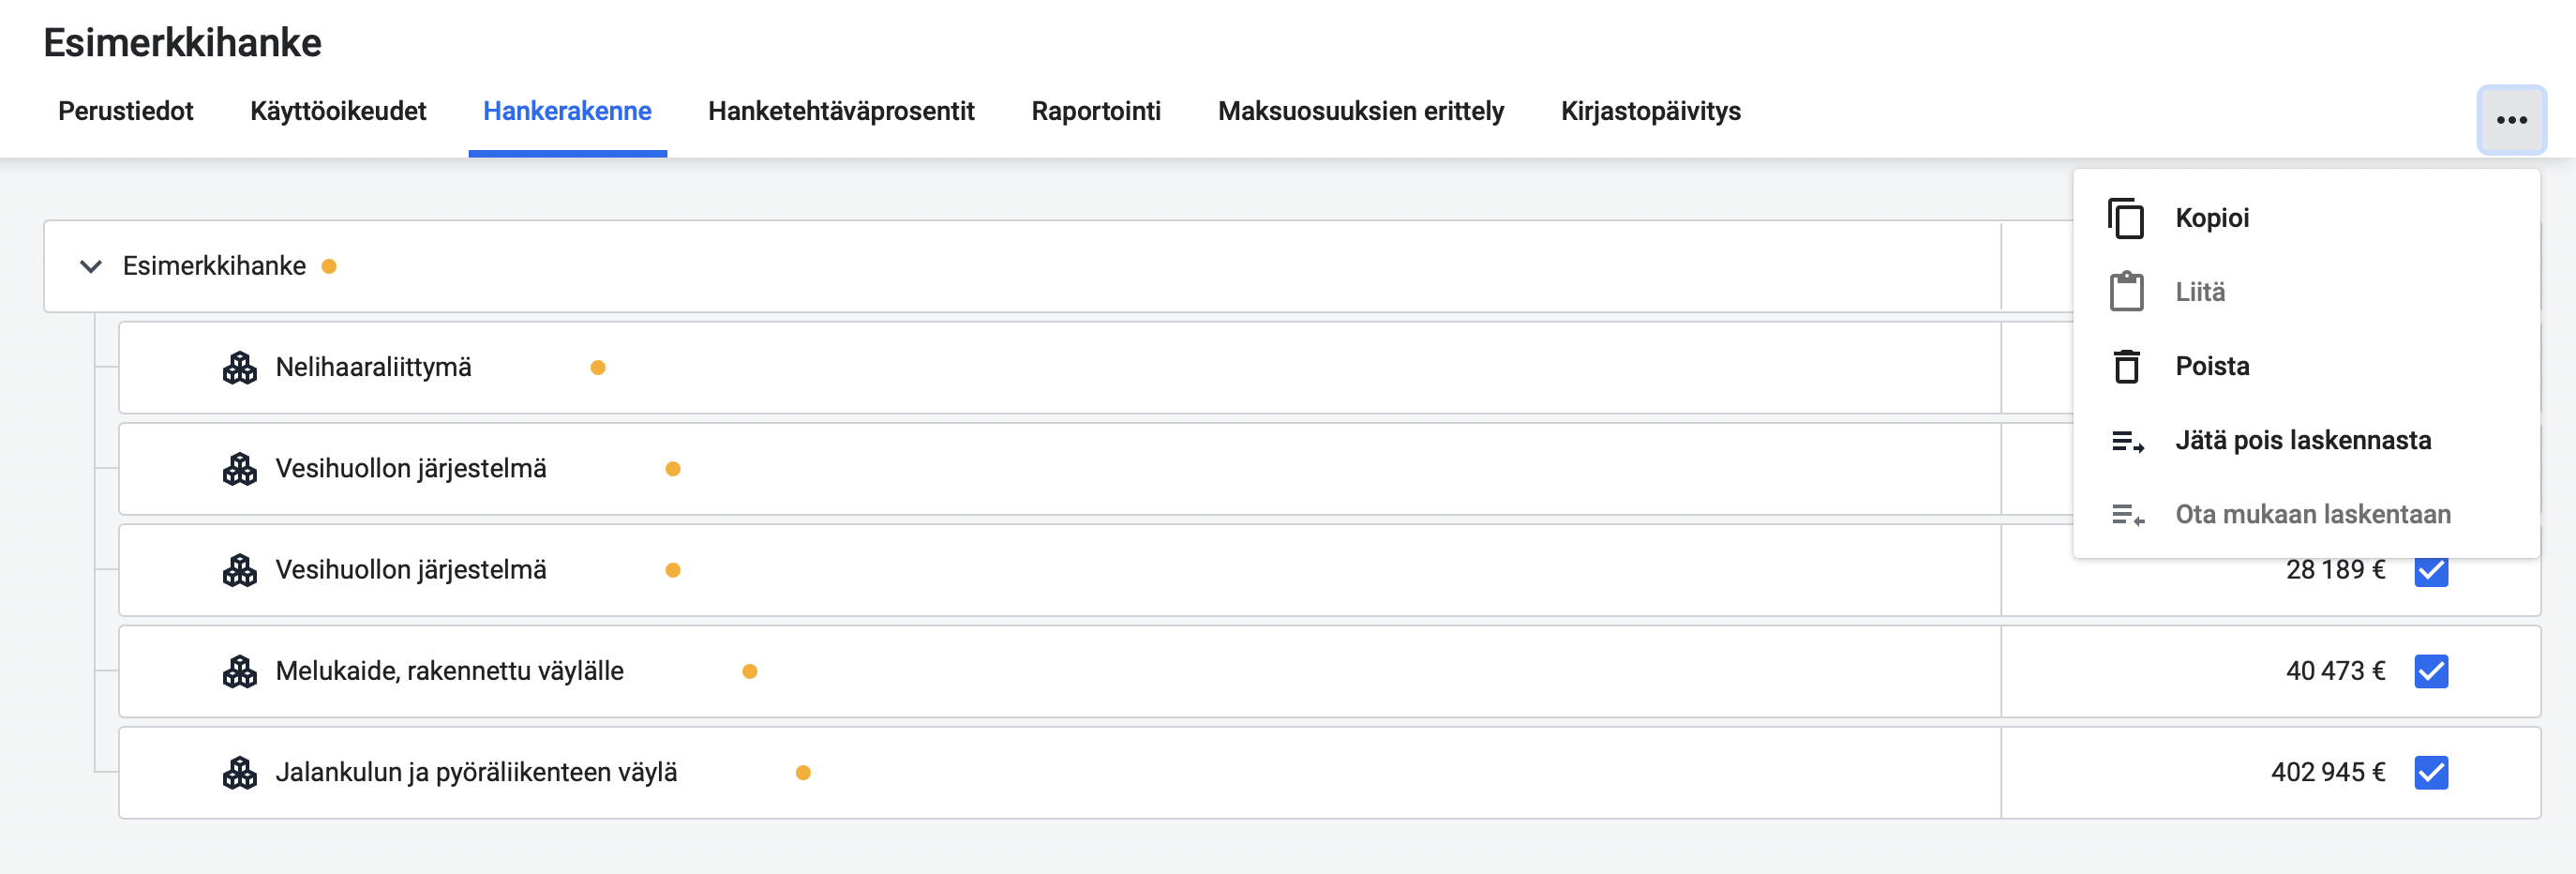The image size is (2576, 874).
Task: Click the Kopioi copy icon
Action: tap(2126, 218)
